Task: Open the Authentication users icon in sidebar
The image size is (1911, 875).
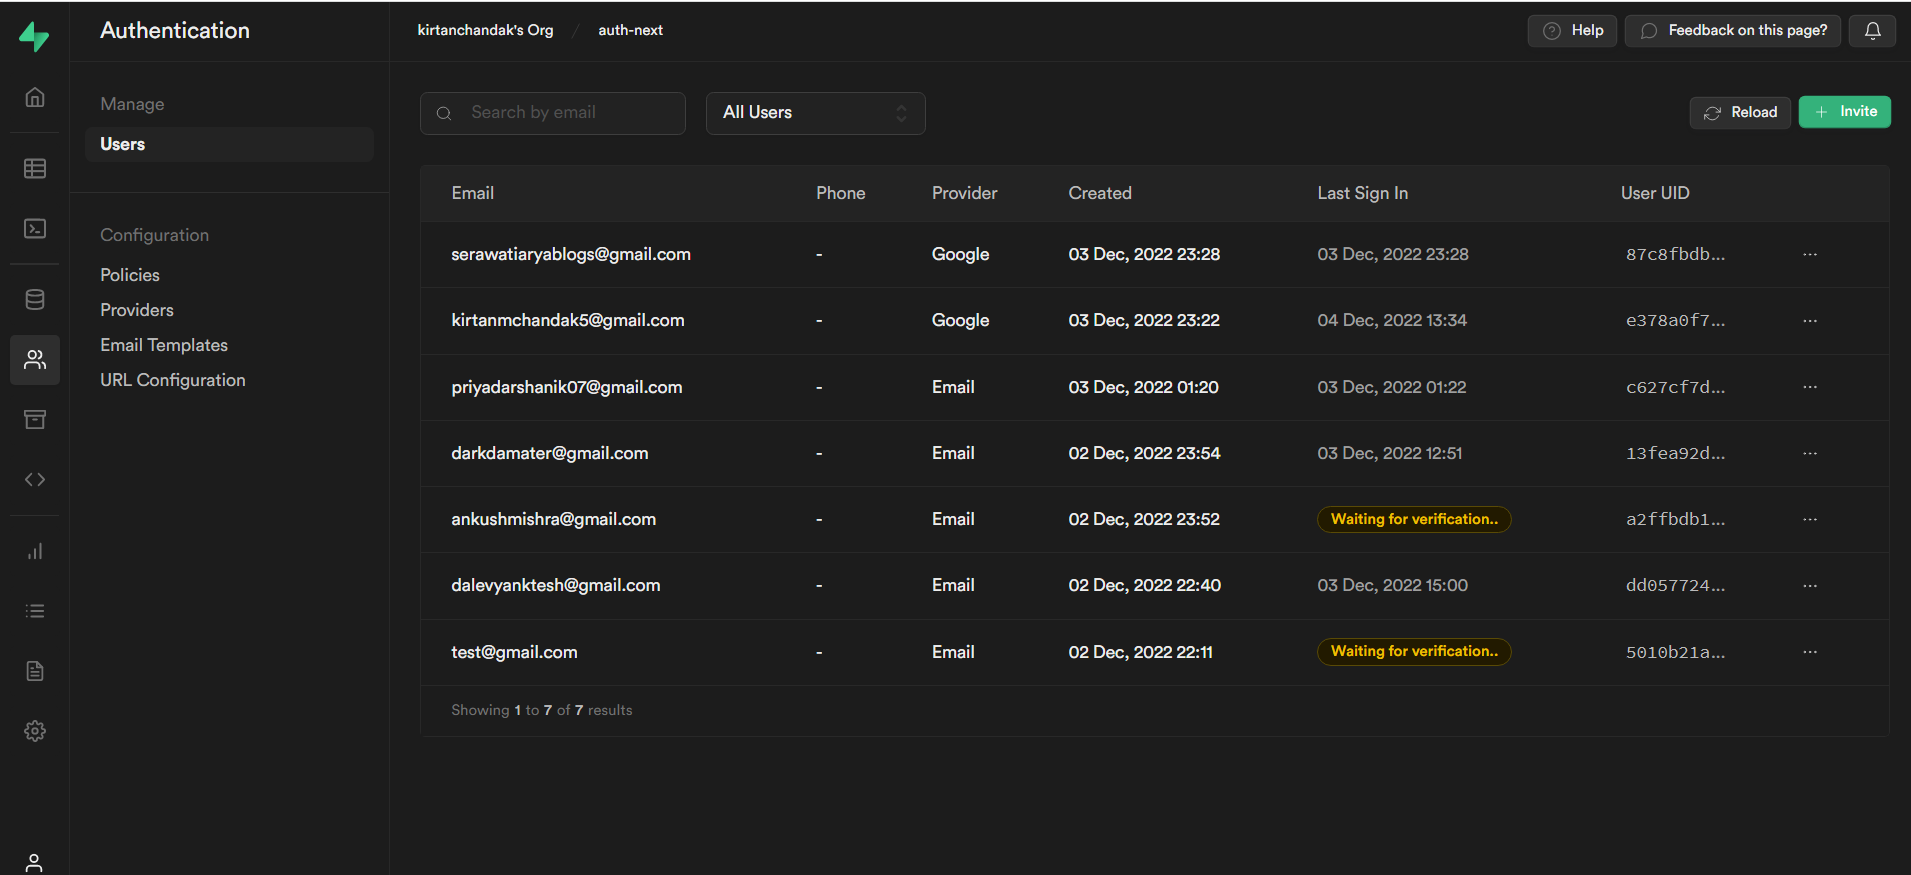Action: (35, 360)
